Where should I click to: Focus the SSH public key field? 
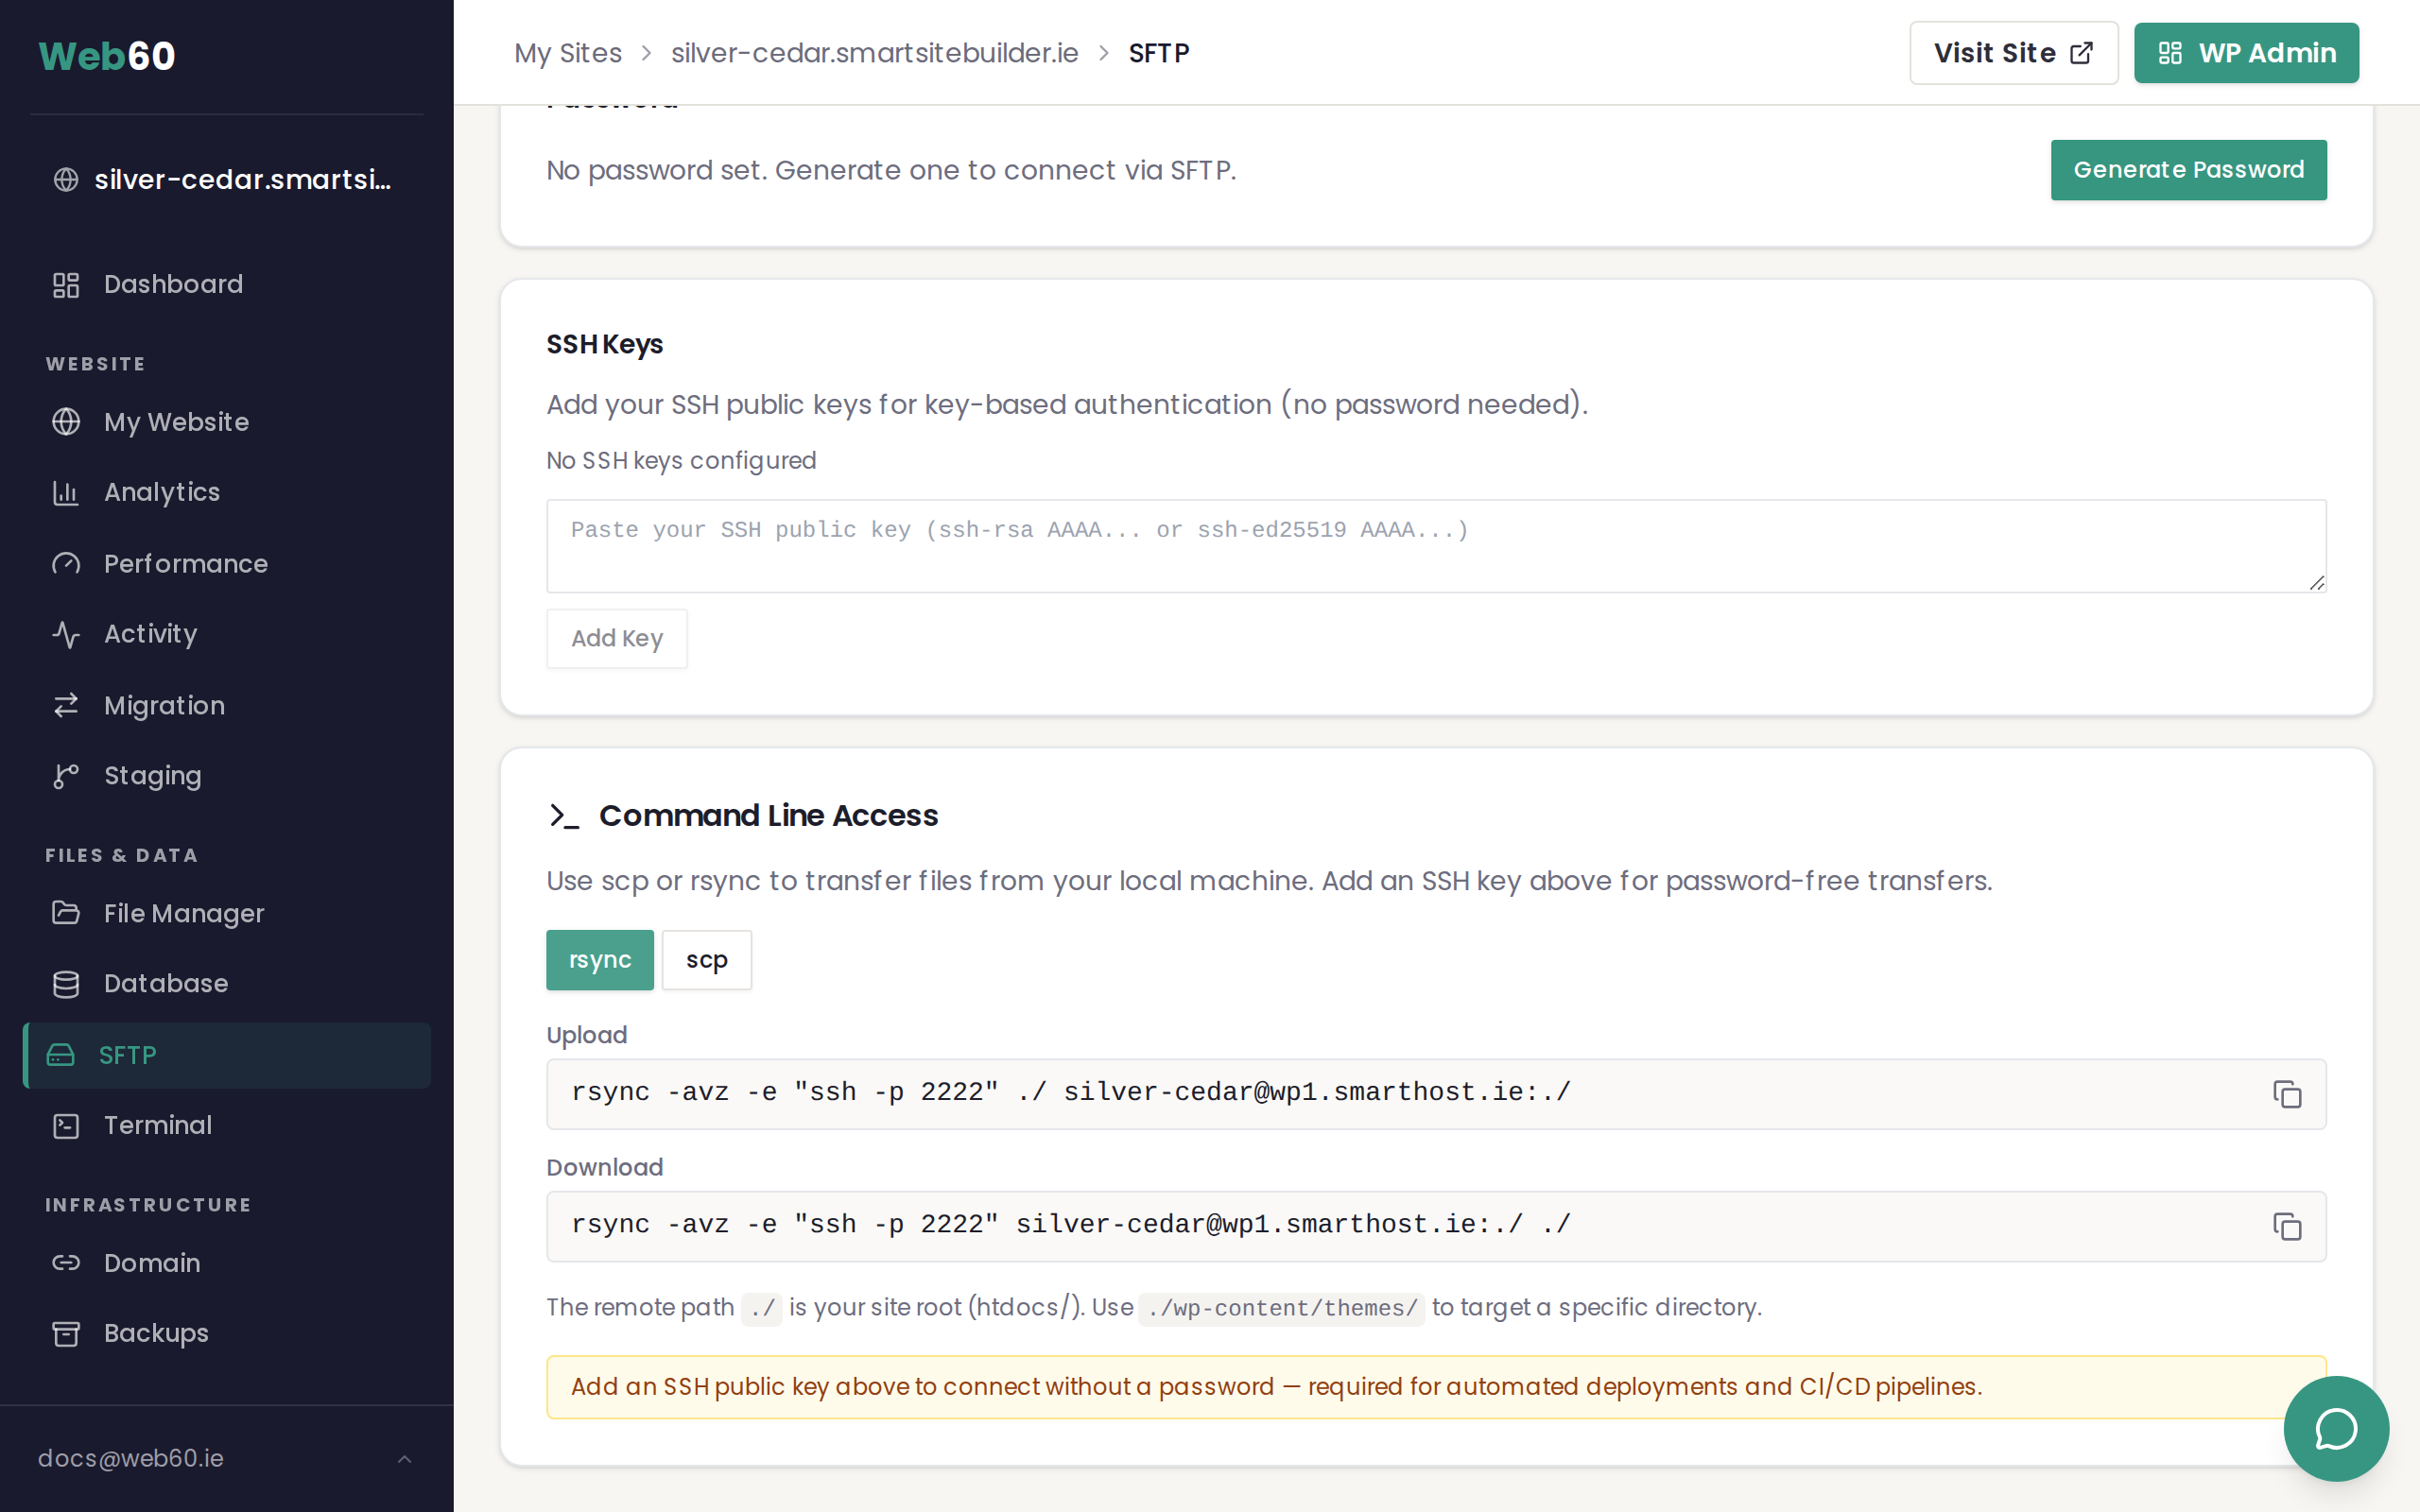click(1435, 545)
